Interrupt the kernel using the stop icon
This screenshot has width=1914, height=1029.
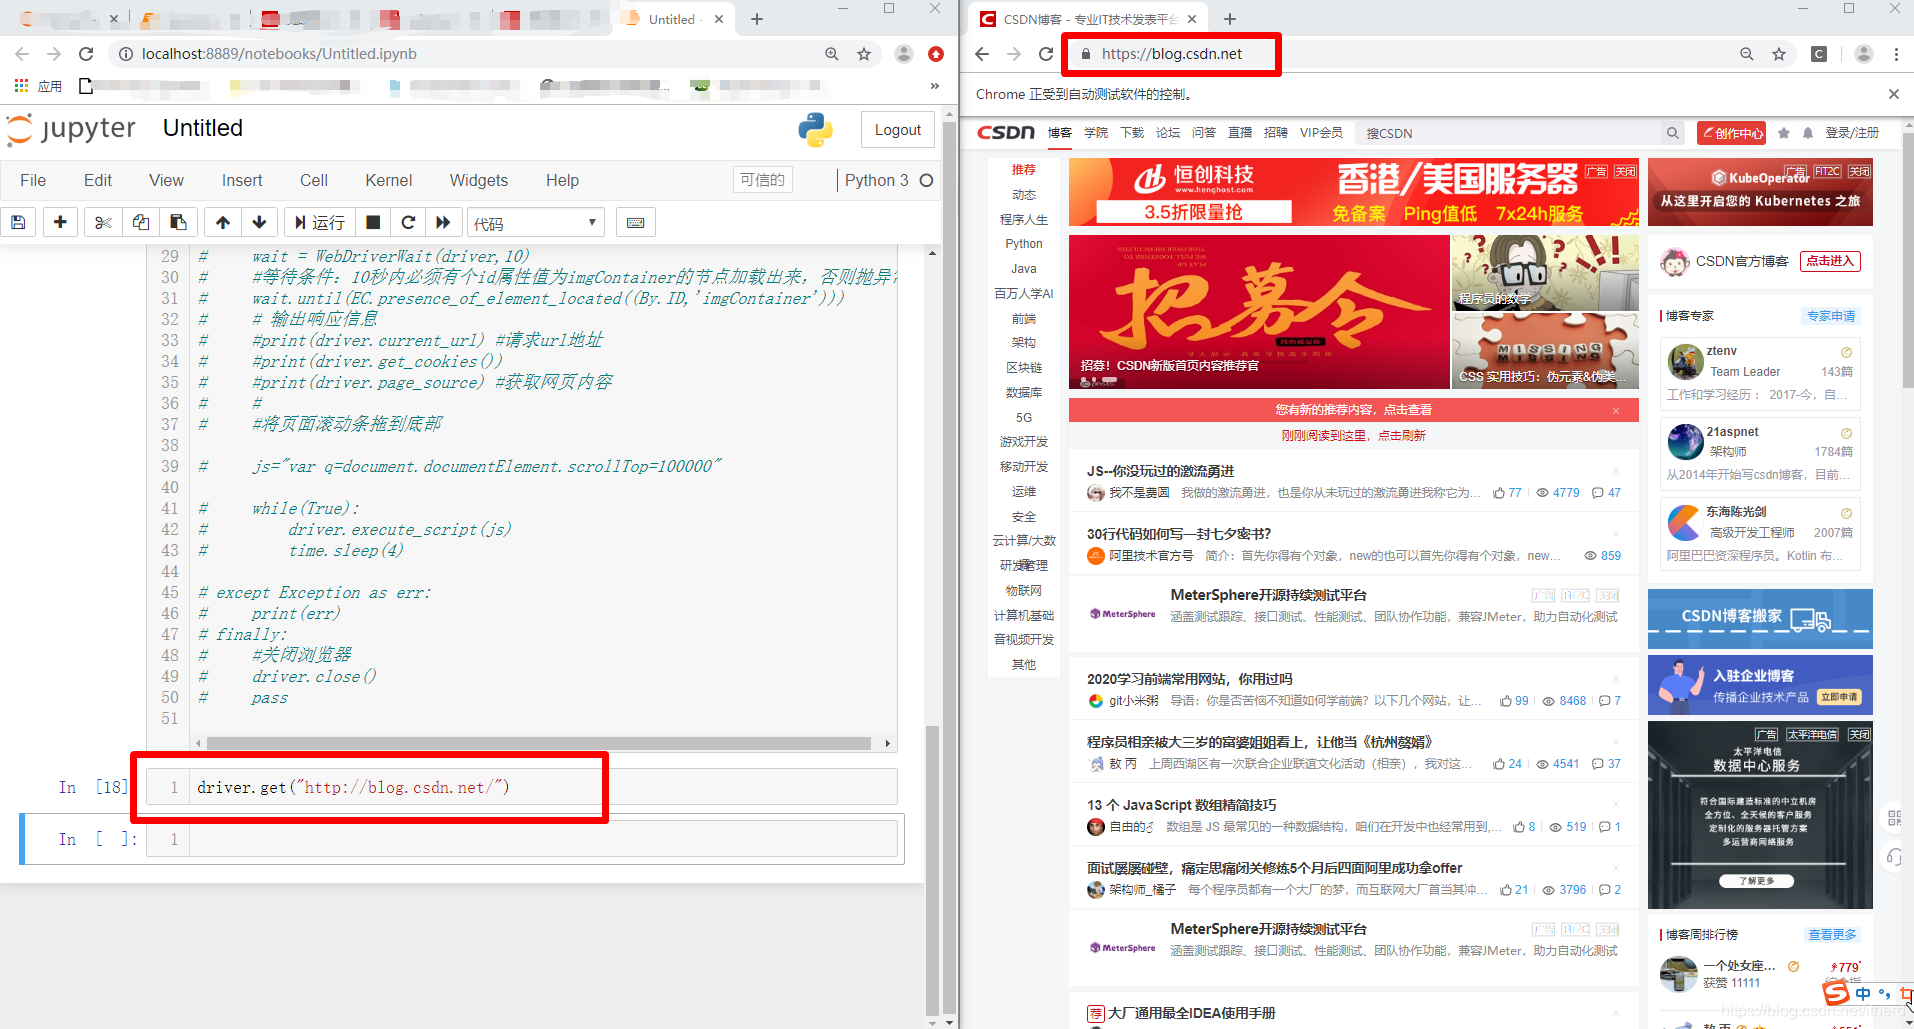point(372,222)
